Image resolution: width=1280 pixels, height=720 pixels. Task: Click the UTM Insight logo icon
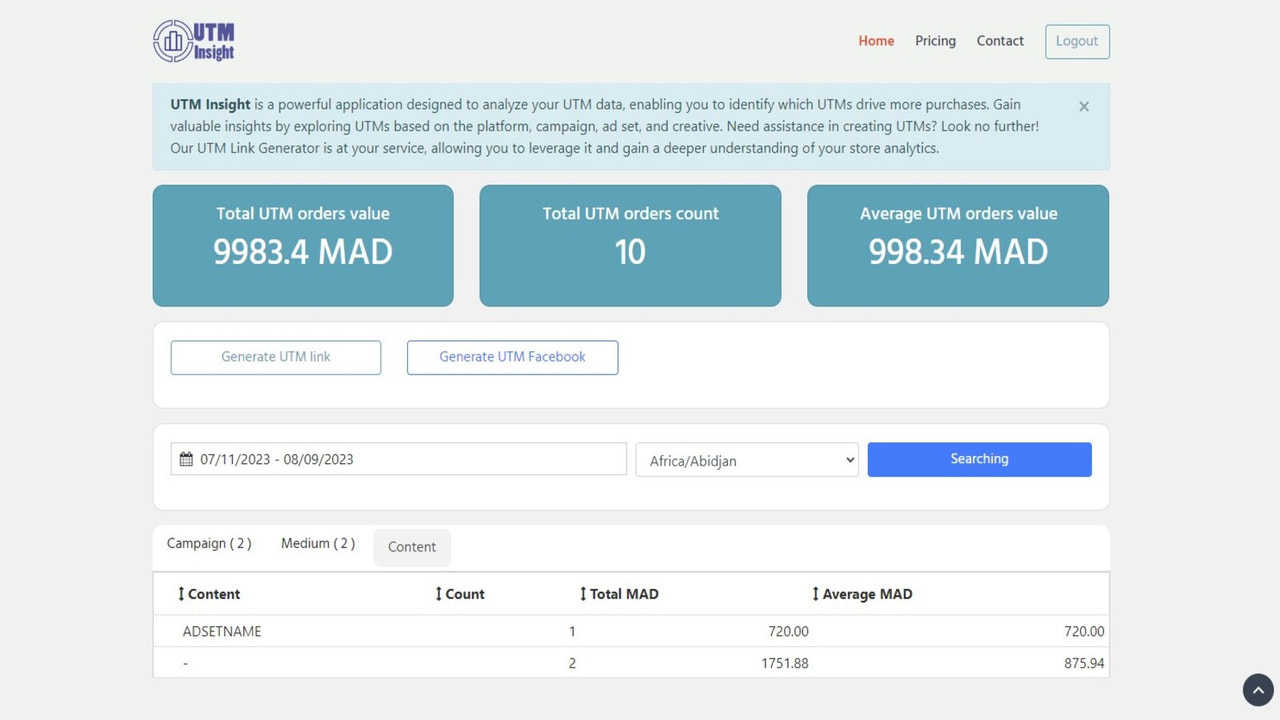[x=170, y=40]
